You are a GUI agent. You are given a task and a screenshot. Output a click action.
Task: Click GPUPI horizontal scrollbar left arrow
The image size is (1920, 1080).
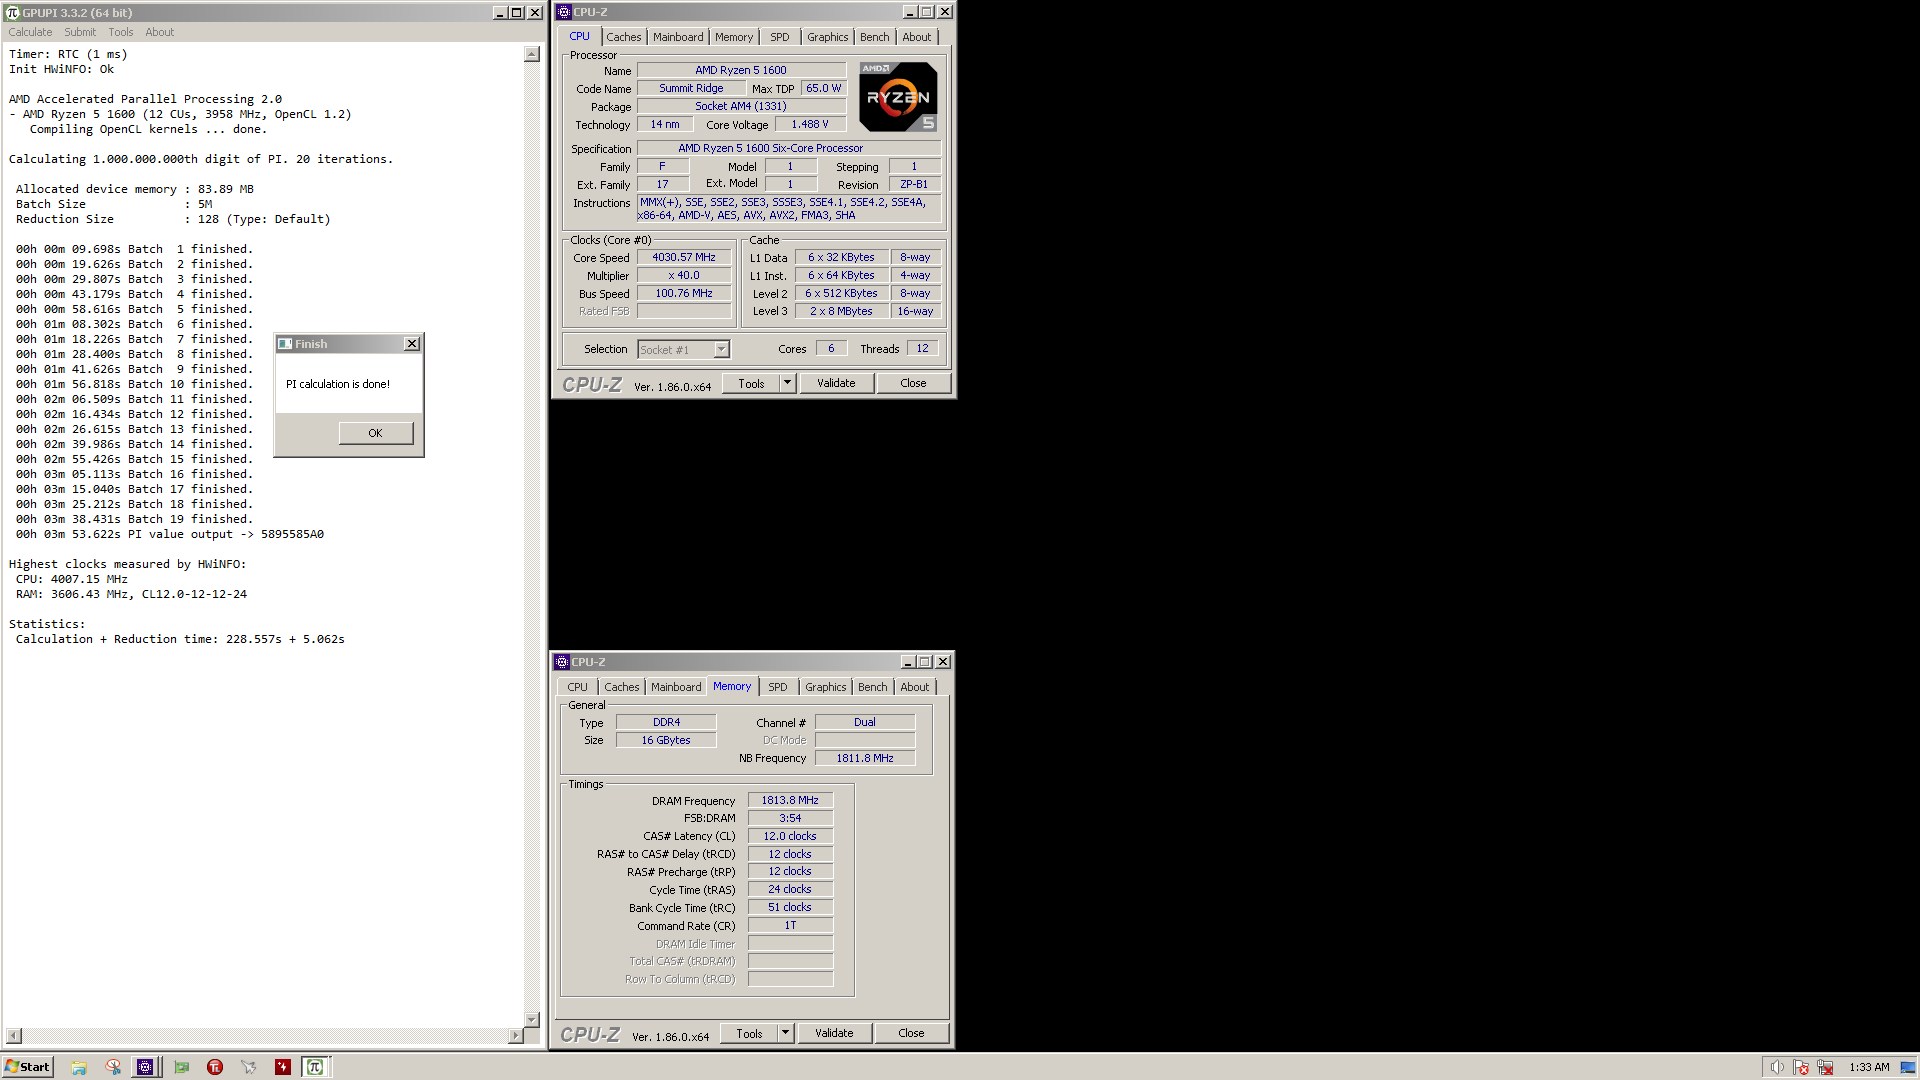[x=14, y=1036]
